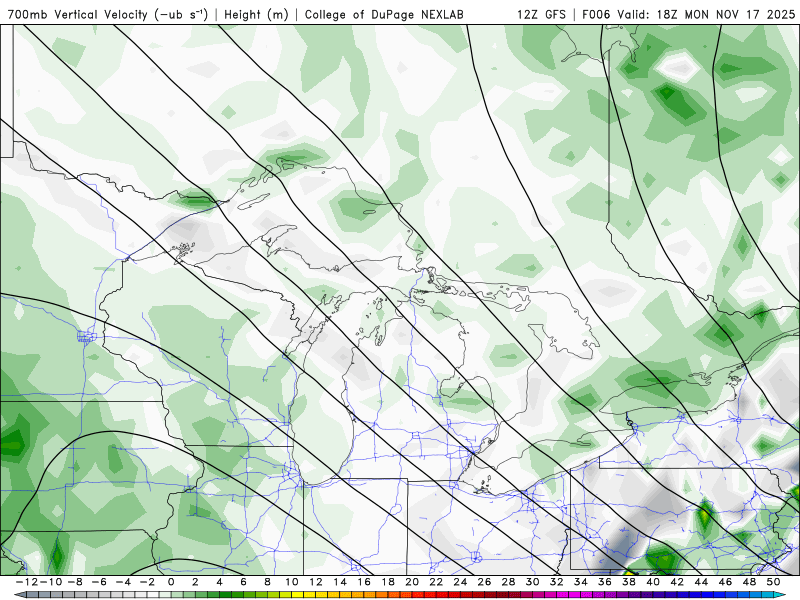The height and width of the screenshot is (600, 800).
Task: Click the '14' color scale label
Action: click(340, 582)
